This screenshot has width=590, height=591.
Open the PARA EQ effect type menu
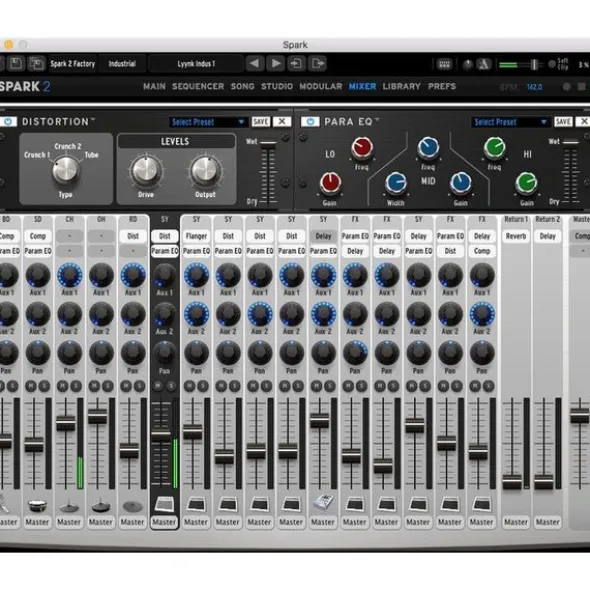pos(352,121)
